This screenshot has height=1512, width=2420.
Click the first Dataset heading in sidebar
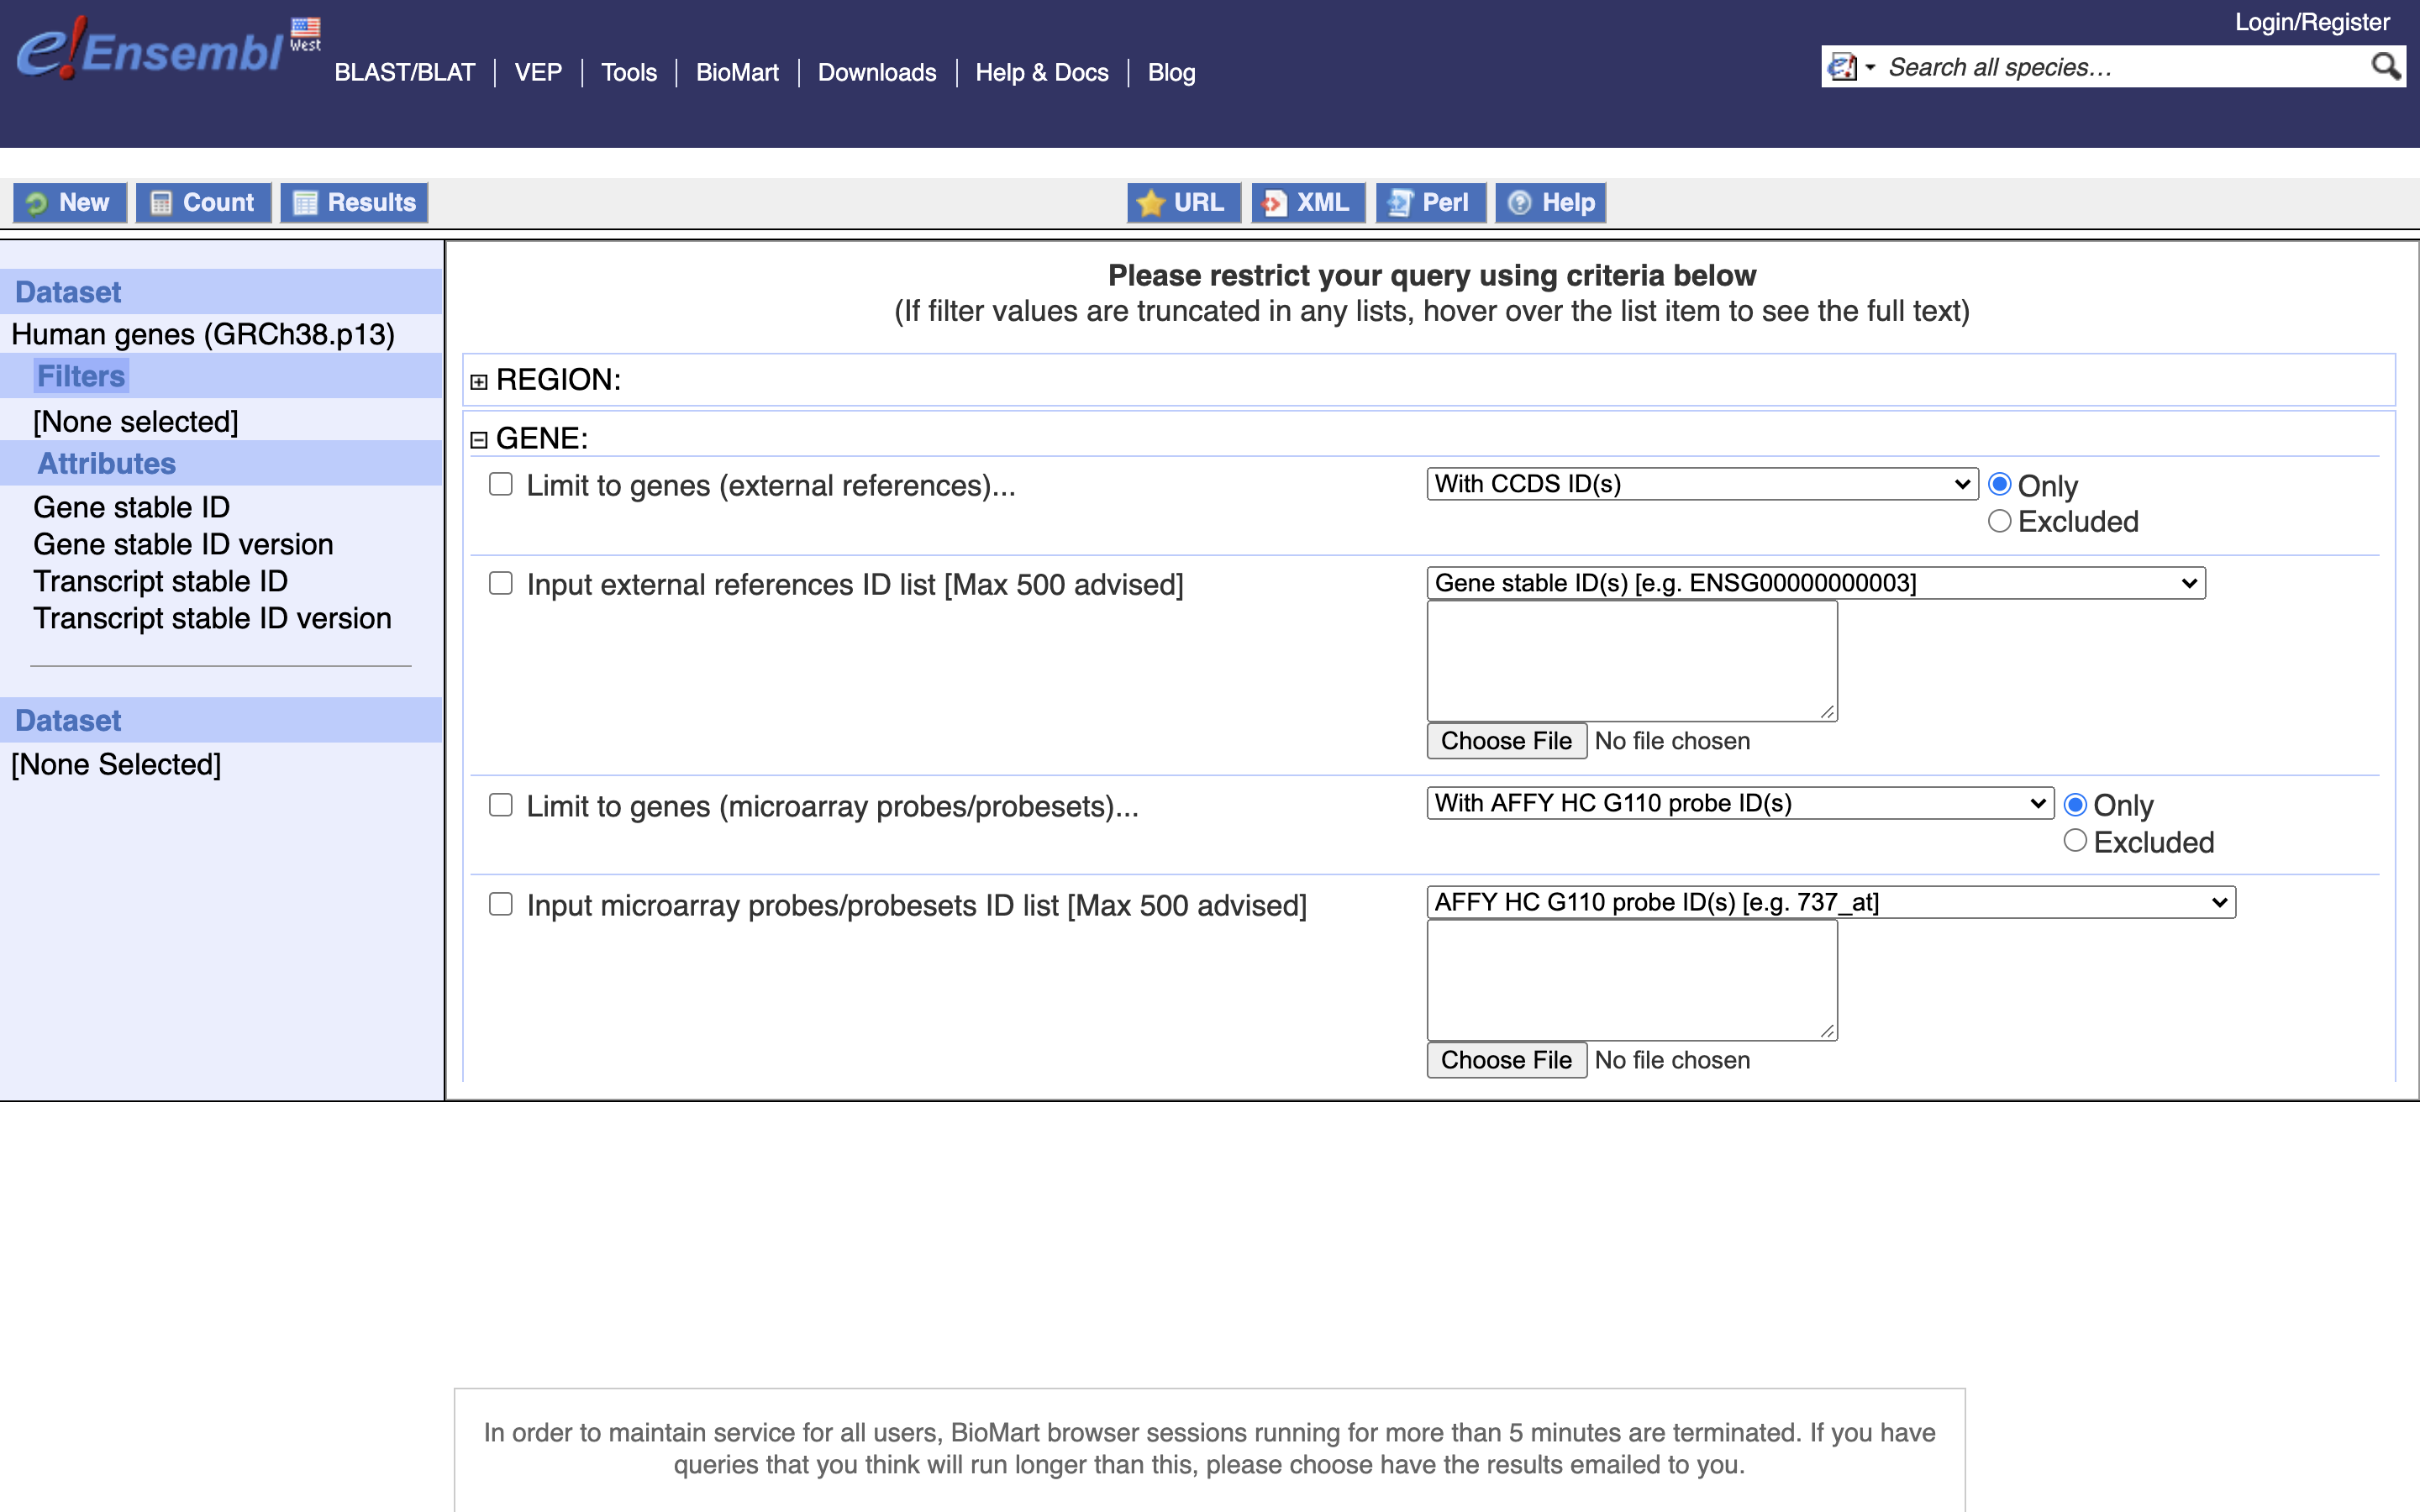(x=68, y=292)
